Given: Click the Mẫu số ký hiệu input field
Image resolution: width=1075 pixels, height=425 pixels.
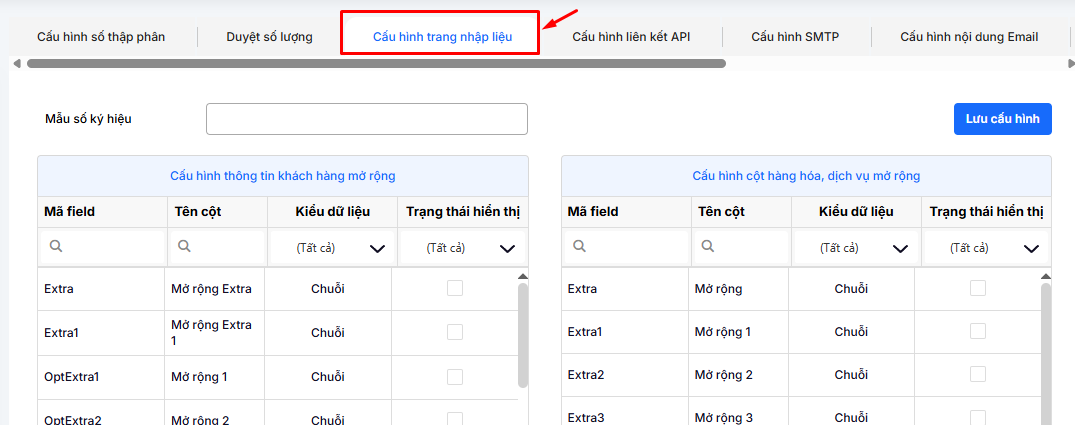Looking at the screenshot, I should pos(366,119).
